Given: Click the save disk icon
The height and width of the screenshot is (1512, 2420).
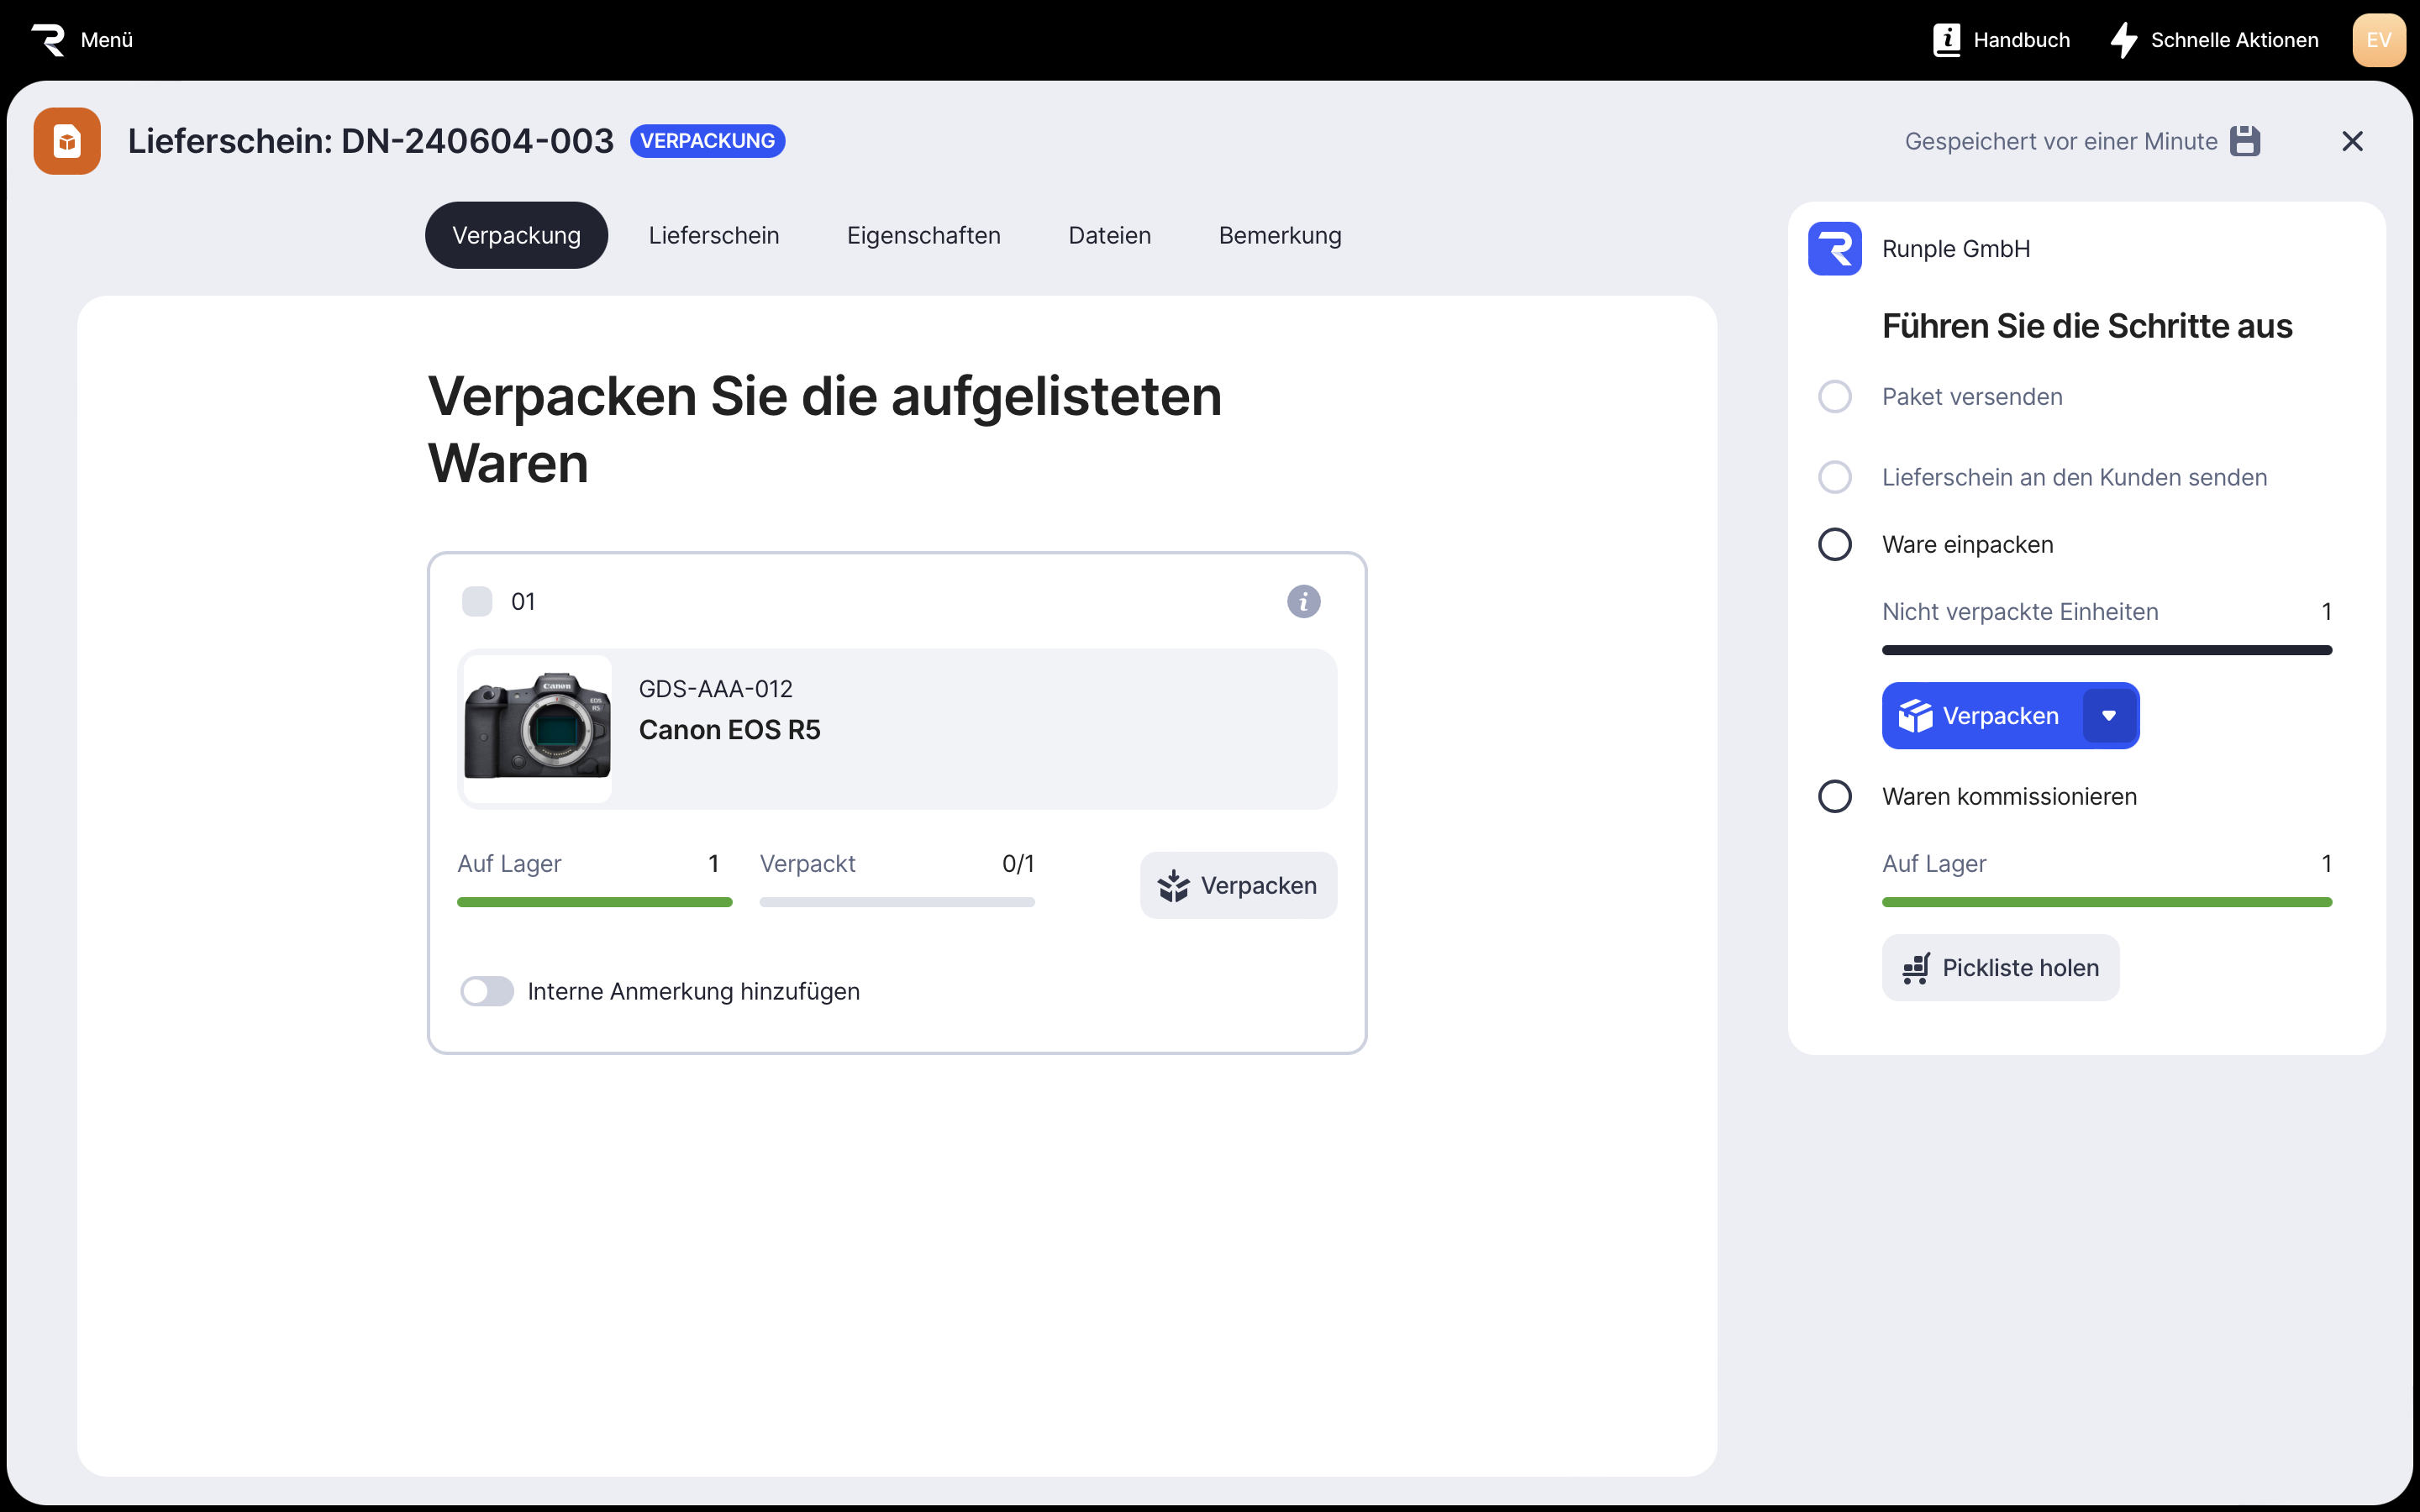Looking at the screenshot, I should [x=2245, y=141].
